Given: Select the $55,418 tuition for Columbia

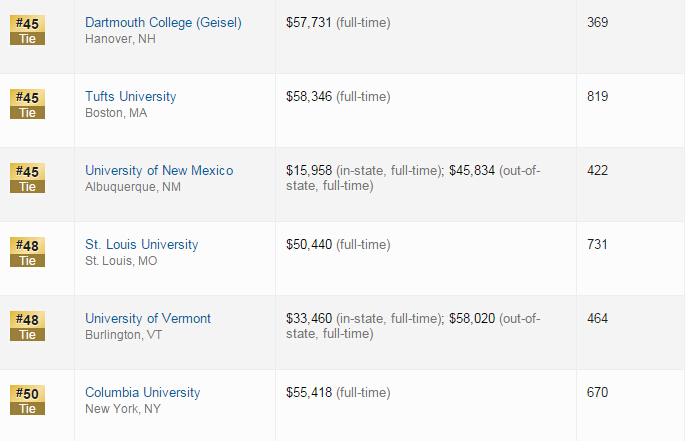Looking at the screenshot, I should coord(309,392).
